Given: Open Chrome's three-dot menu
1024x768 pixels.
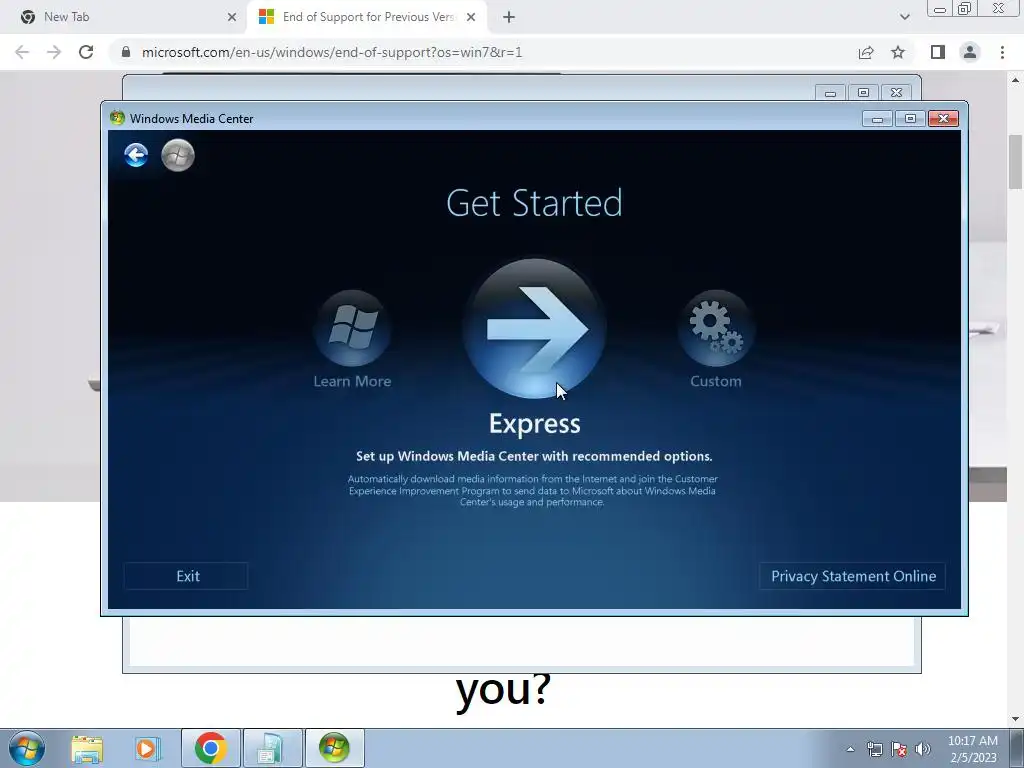Looking at the screenshot, I should tap(1002, 52).
